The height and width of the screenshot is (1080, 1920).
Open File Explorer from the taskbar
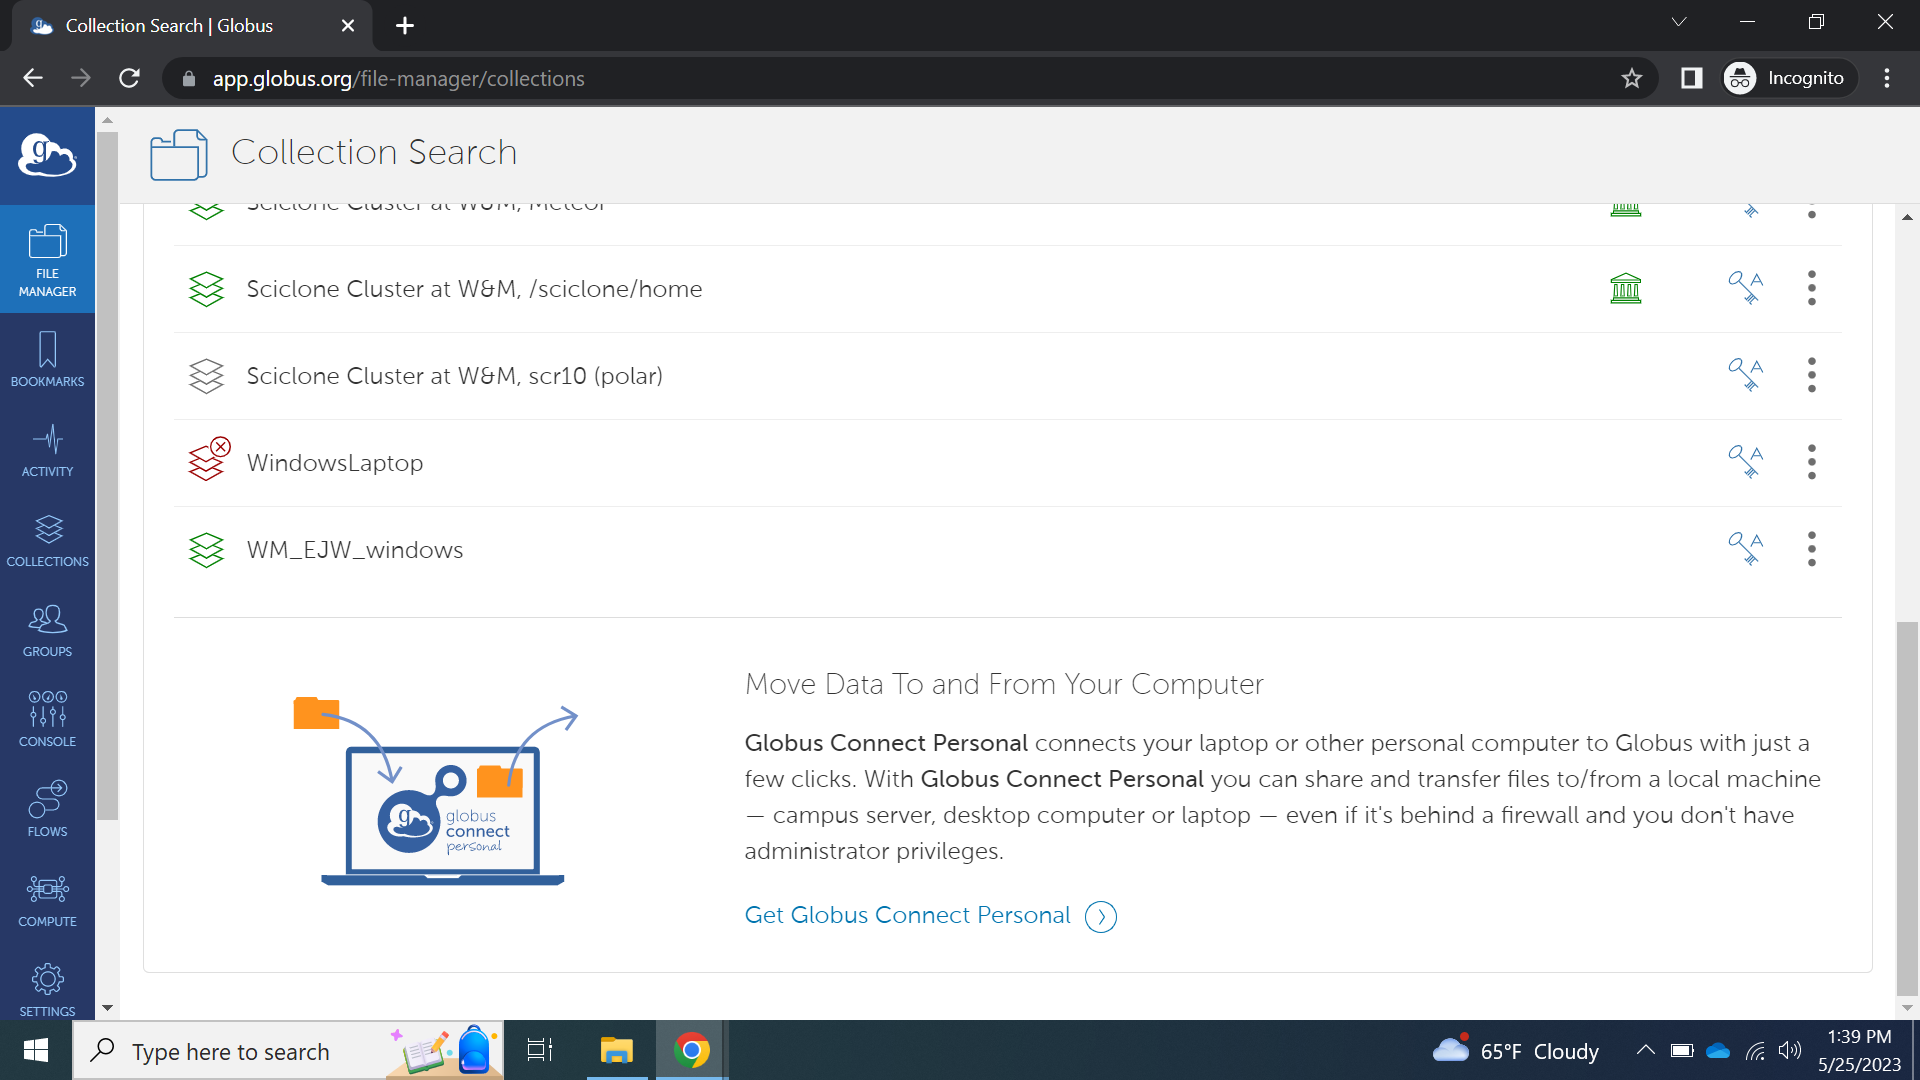[616, 1051]
